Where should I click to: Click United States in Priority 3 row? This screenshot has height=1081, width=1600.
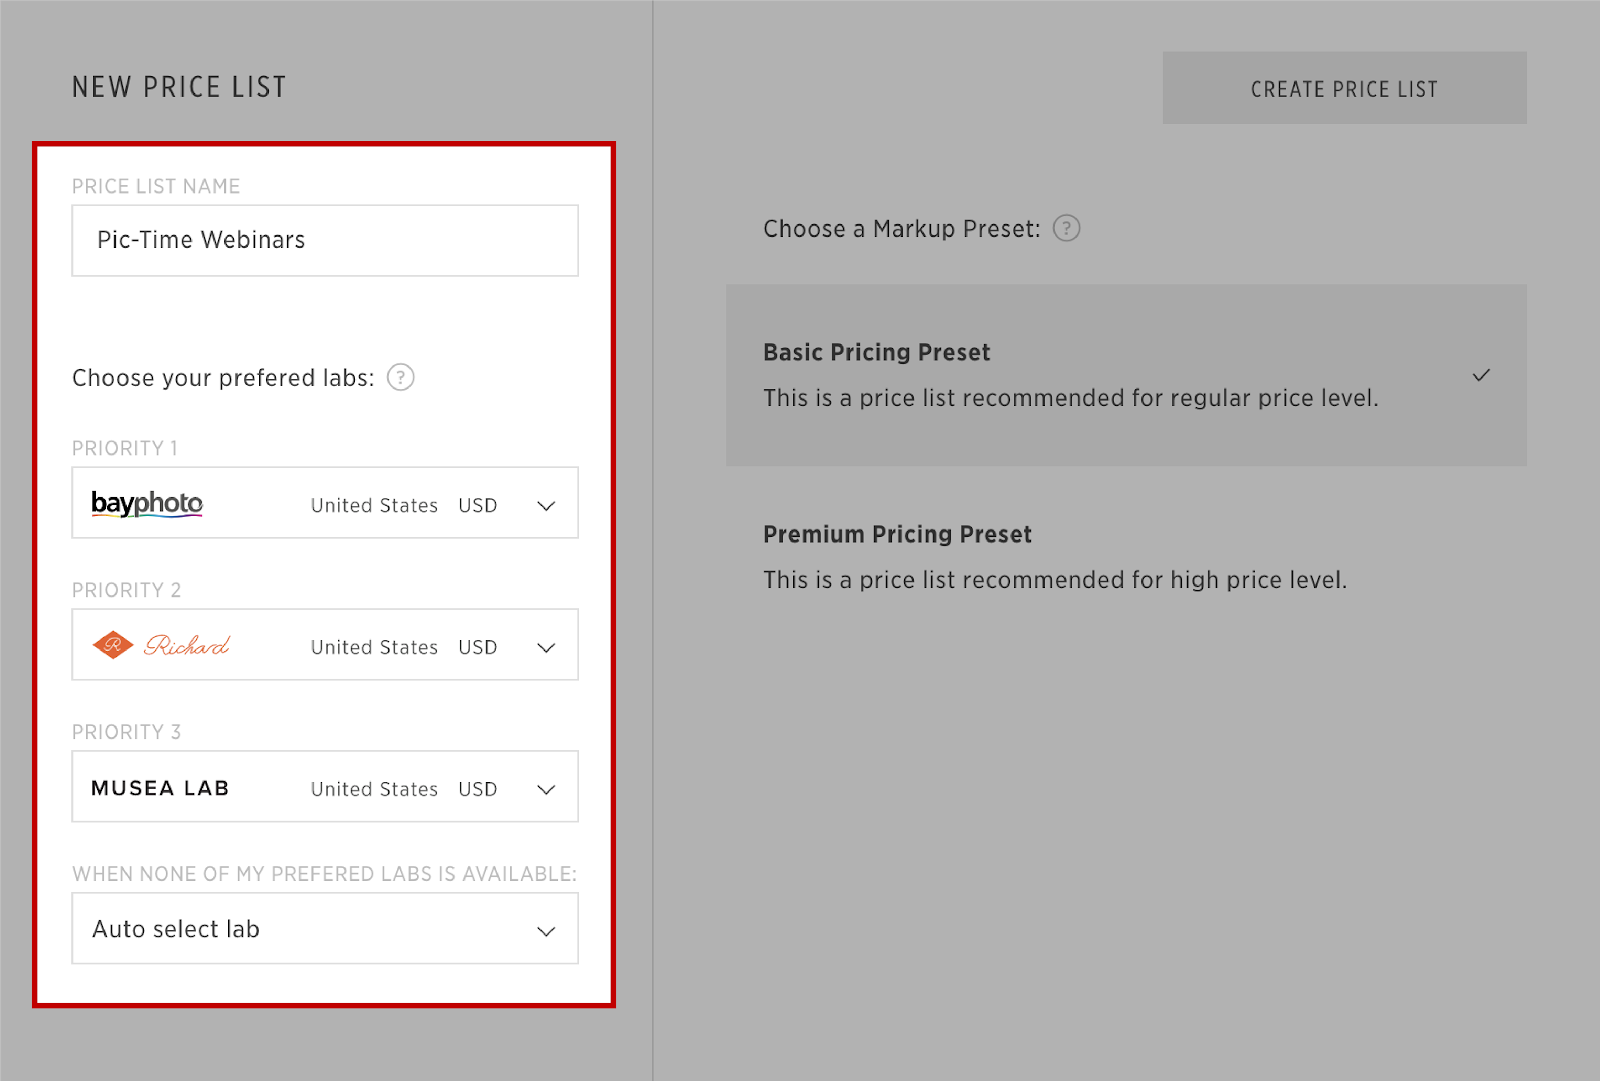pyautogui.click(x=374, y=790)
